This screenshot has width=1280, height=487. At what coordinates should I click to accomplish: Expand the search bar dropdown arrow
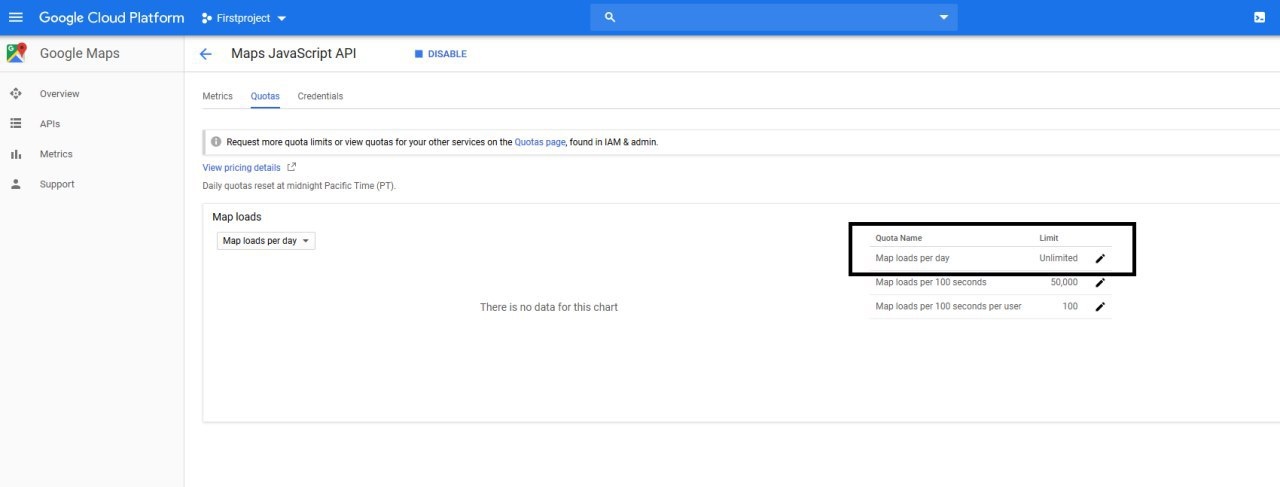click(943, 18)
